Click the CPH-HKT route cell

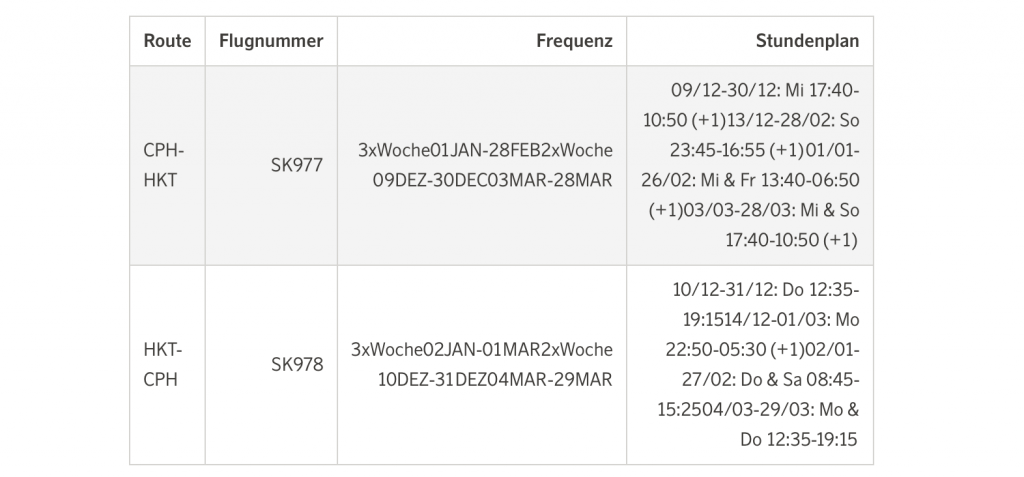pos(165,165)
